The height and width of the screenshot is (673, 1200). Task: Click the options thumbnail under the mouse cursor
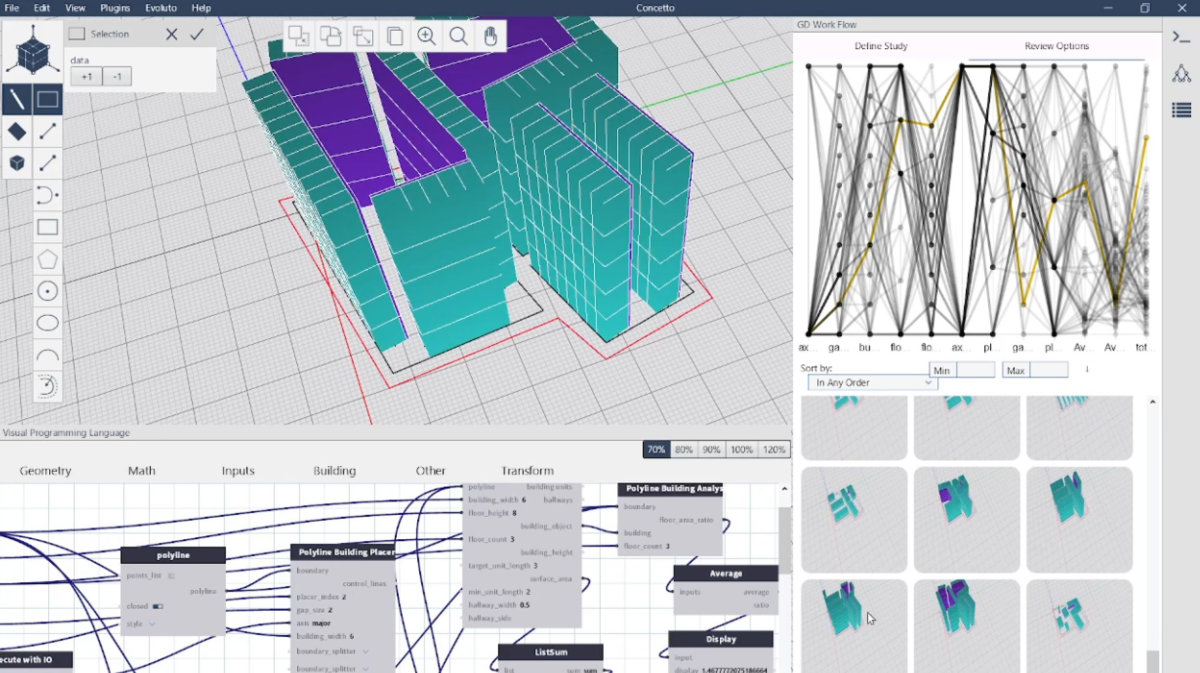point(854,625)
